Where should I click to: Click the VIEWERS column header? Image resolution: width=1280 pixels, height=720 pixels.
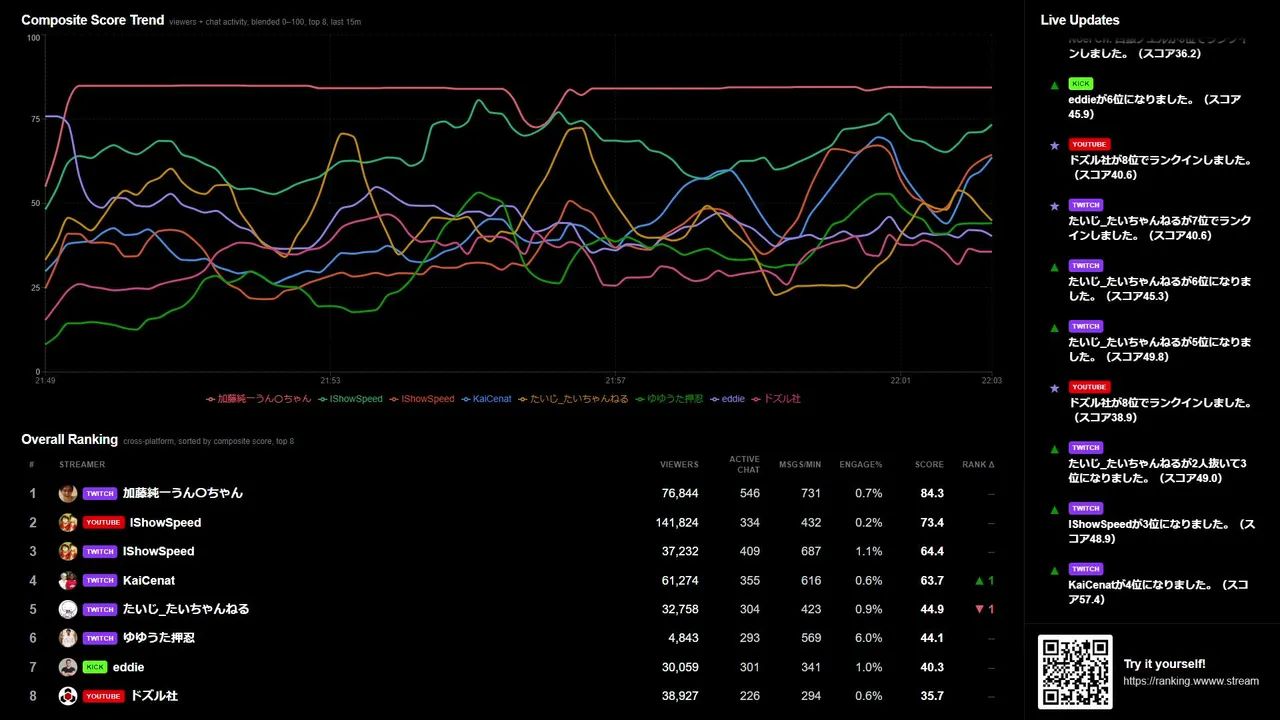tap(679, 465)
